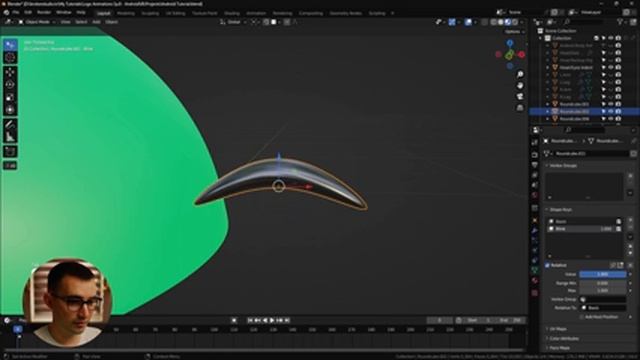This screenshot has height=360, width=640.
Task: Collapse the Vertex Groups panel
Action: (x=547, y=166)
